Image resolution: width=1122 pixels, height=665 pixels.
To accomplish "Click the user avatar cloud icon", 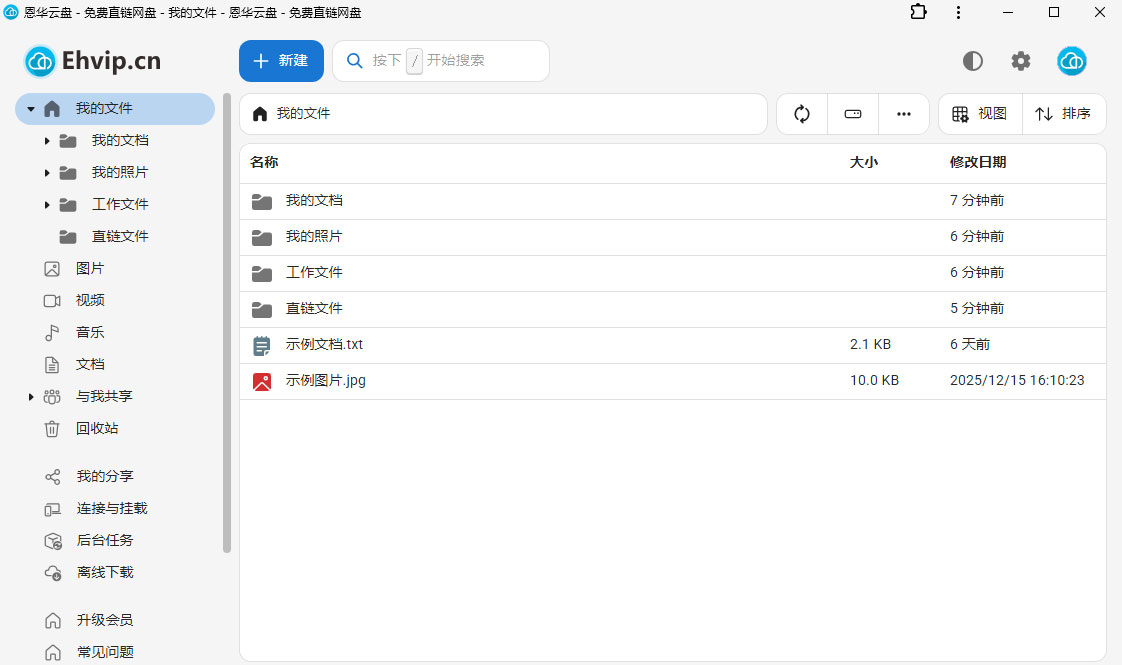I will pyautogui.click(x=1072, y=61).
